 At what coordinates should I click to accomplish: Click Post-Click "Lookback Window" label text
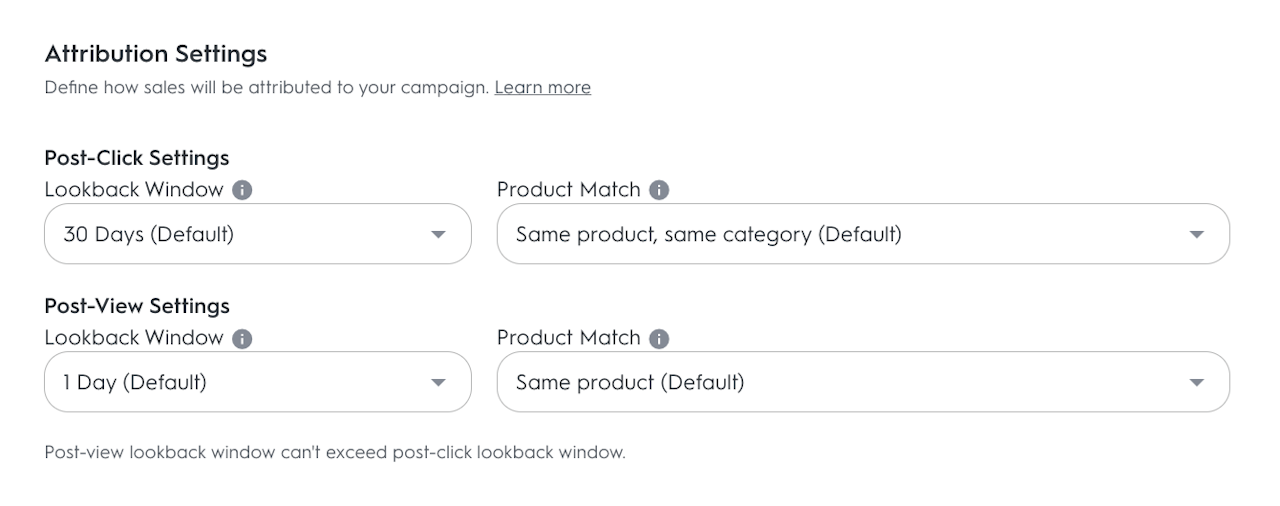click(134, 190)
